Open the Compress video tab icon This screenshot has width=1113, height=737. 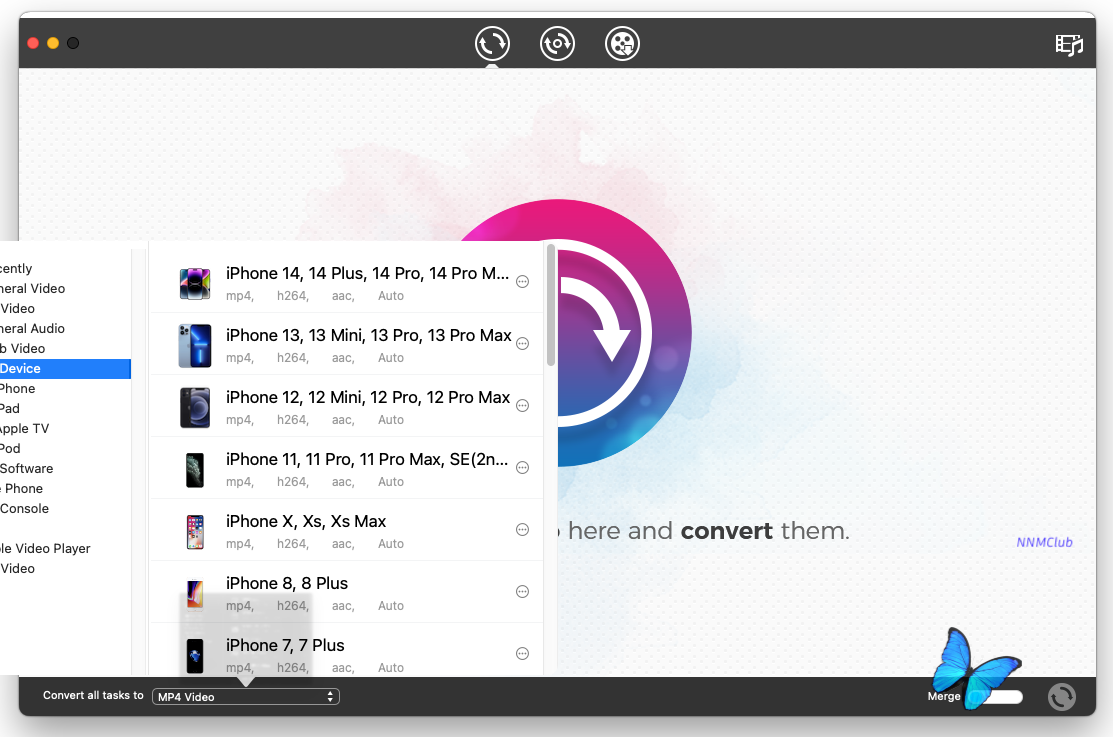coord(557,44)
